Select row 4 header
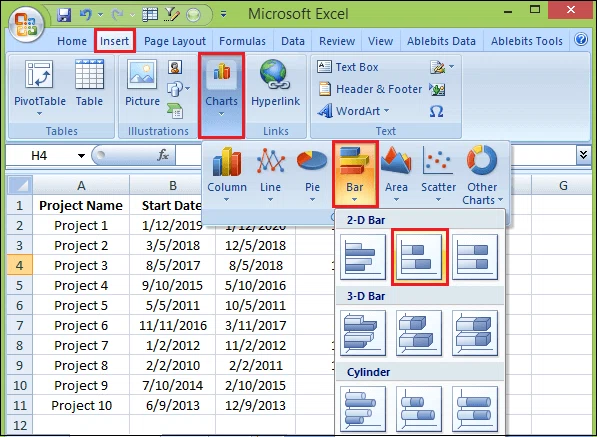Image resolution: width=597 pixels, height=437 pixels. coord(20,265)
